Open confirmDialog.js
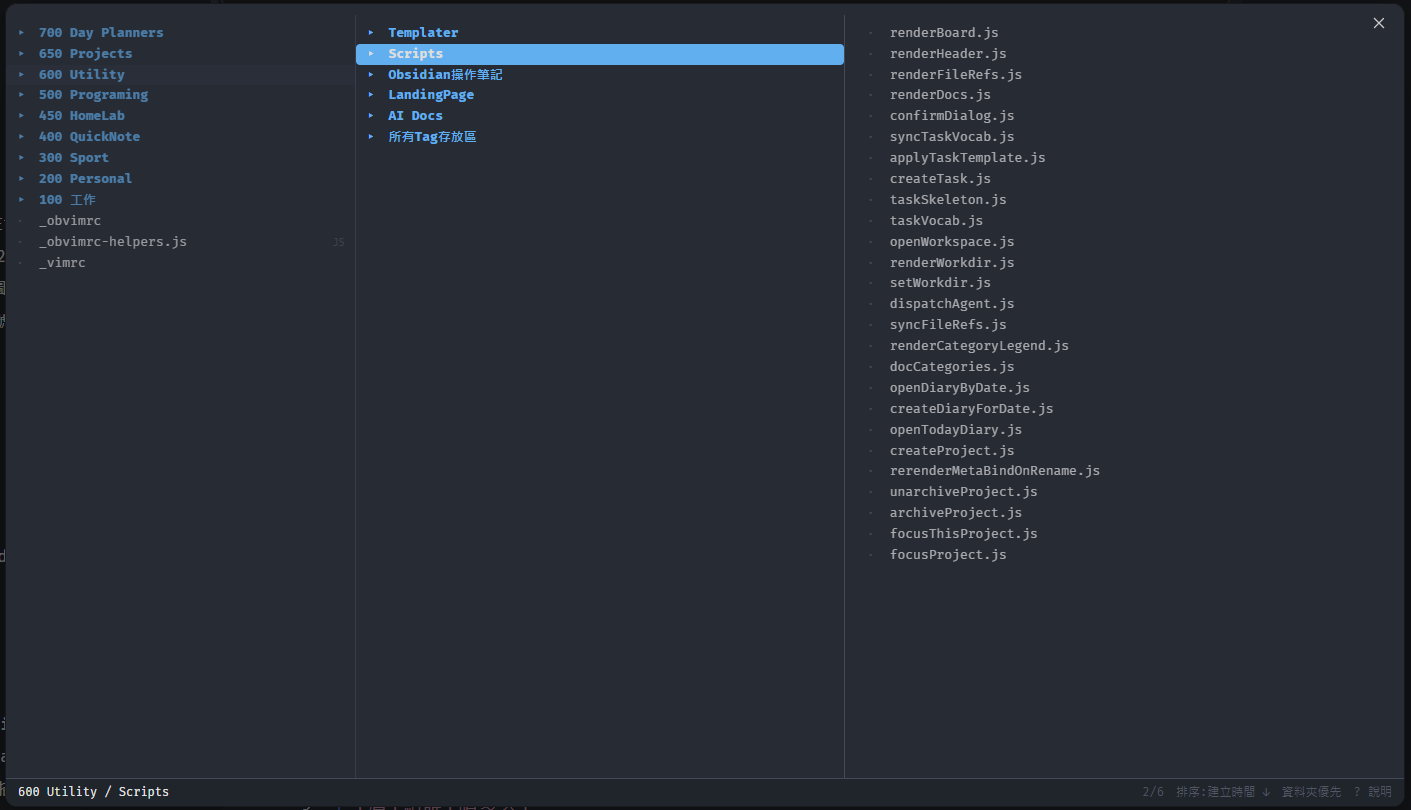 coord(952,116)
